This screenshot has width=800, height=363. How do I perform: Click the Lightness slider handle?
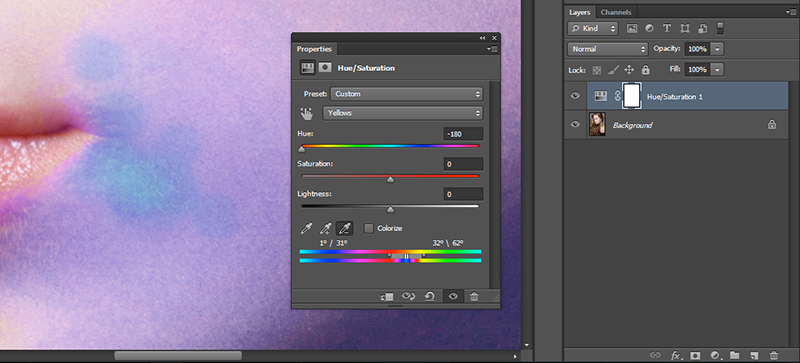pos(390,210)
